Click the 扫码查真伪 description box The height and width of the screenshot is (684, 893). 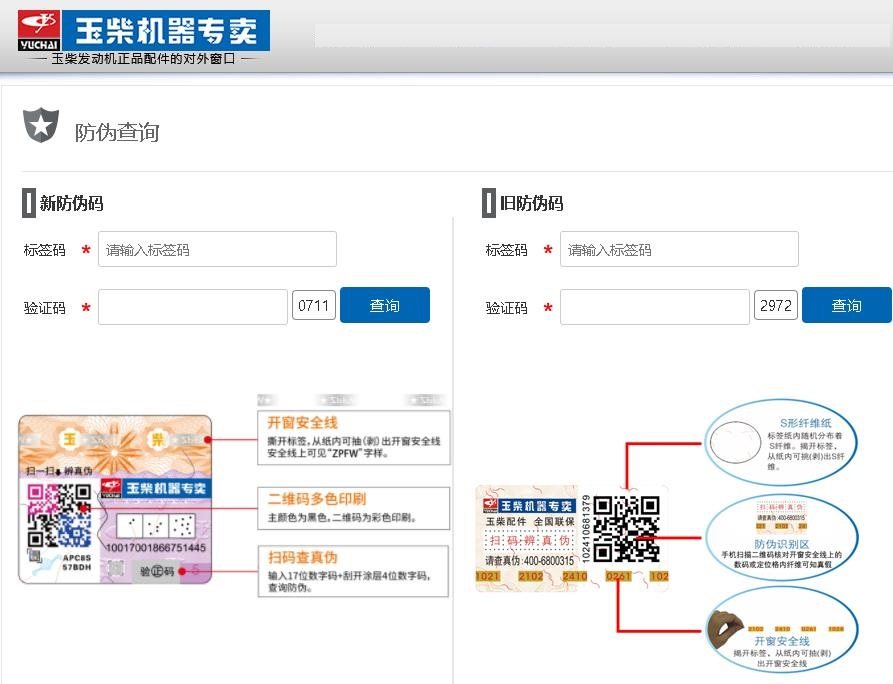click(353, 571)
